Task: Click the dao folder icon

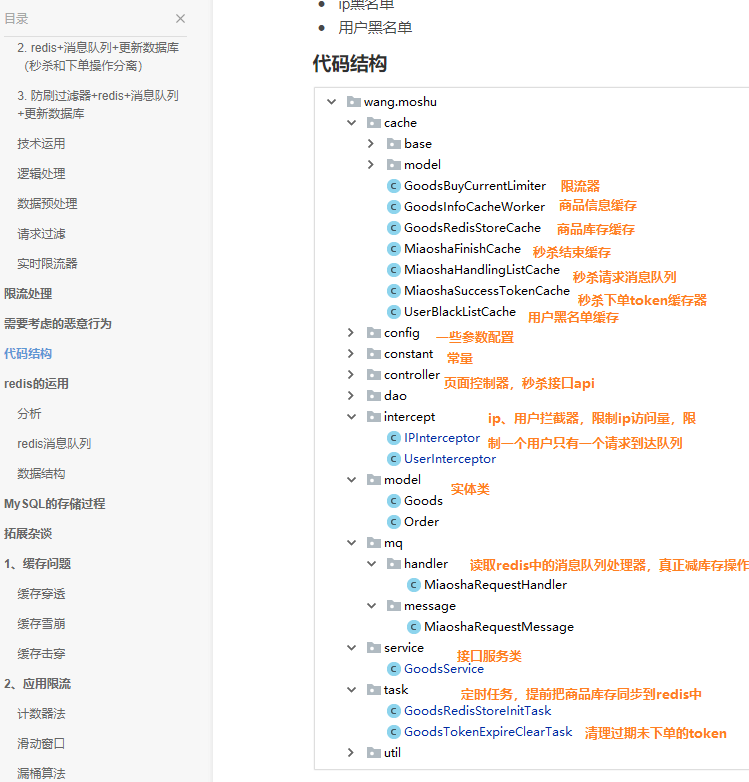Action: (x=374, y=395)
